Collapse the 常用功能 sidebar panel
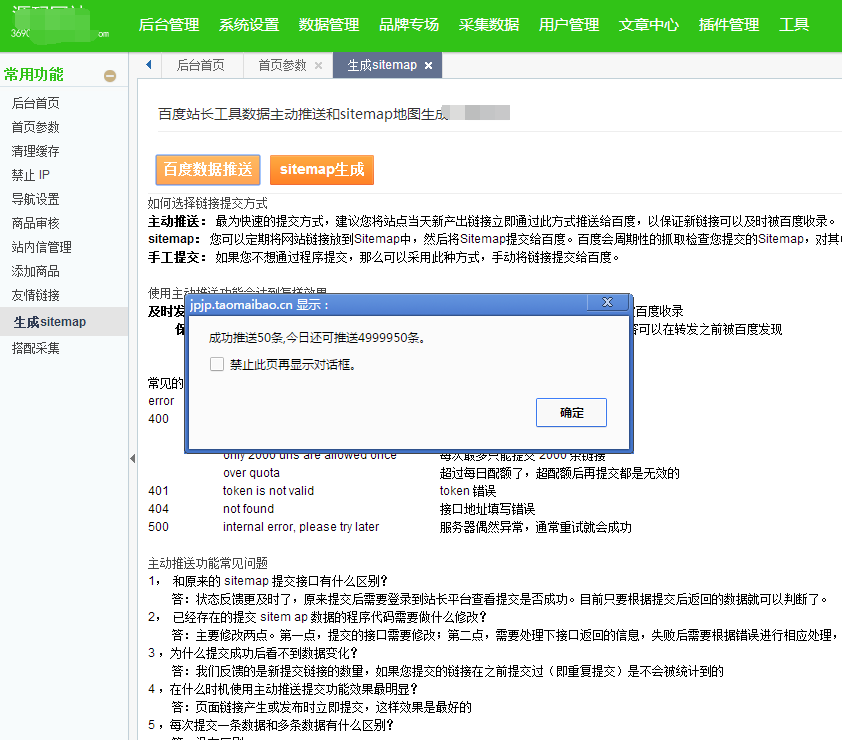This screenshot has width=842, height=740. [110, 74]
